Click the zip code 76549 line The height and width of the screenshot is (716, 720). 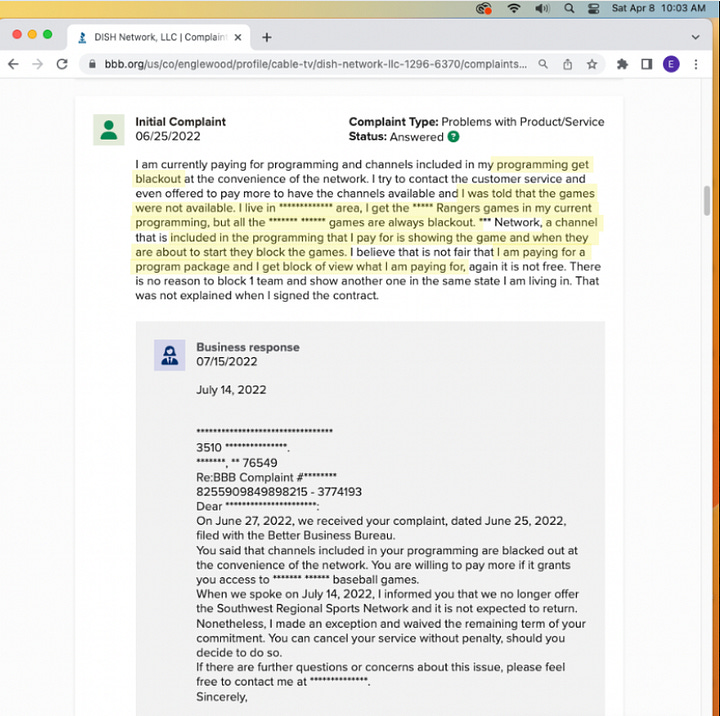point(237,462)
